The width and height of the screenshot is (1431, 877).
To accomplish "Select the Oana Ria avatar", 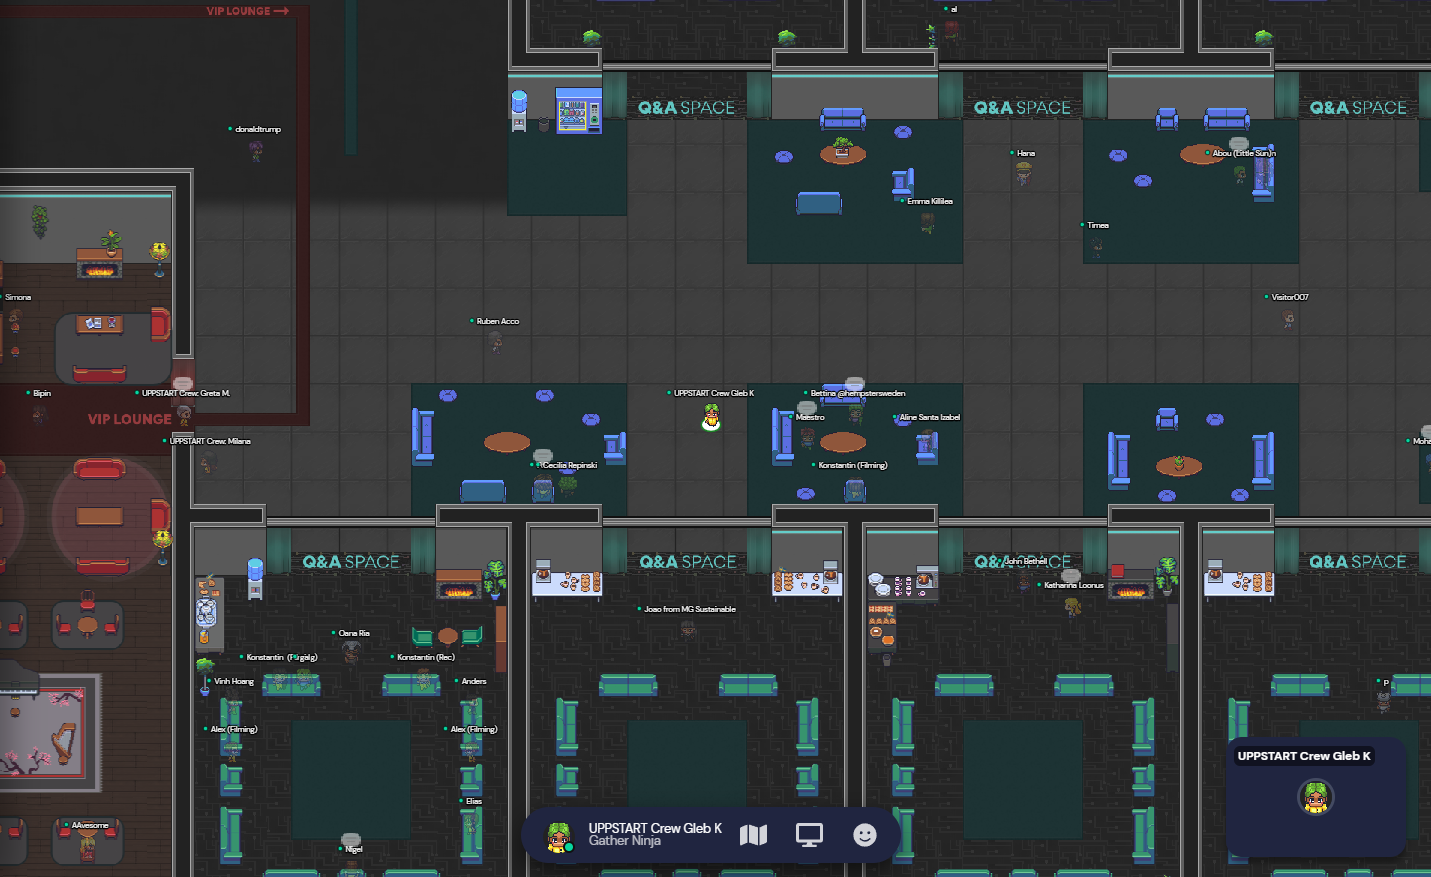I will pos(351,652).
